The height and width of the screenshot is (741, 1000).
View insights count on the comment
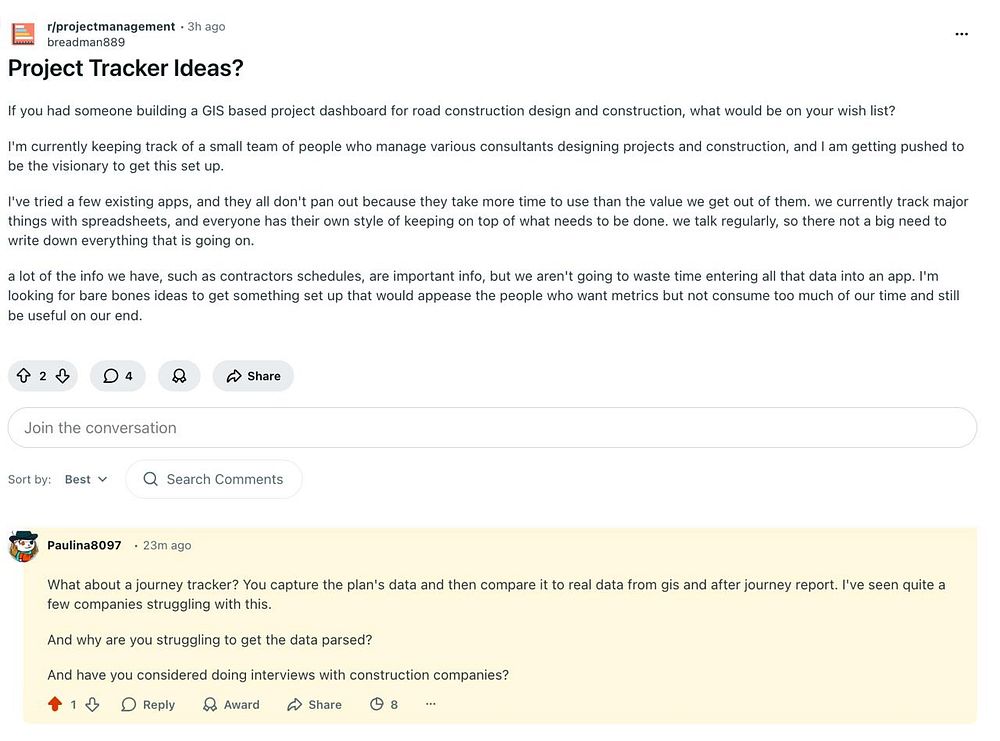(x=384, y=704)
